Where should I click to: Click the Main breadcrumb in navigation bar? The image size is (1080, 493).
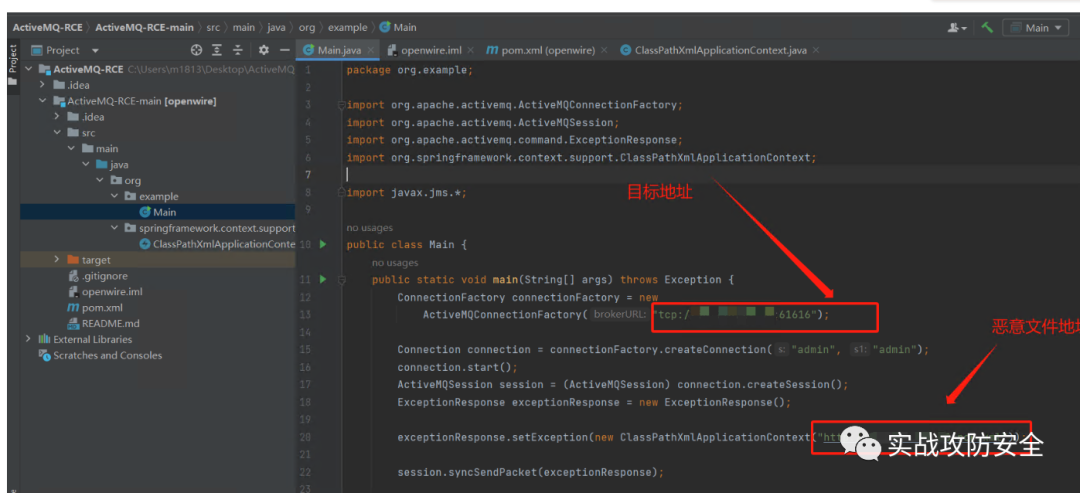pyautogui.click(x=398, y=28)
